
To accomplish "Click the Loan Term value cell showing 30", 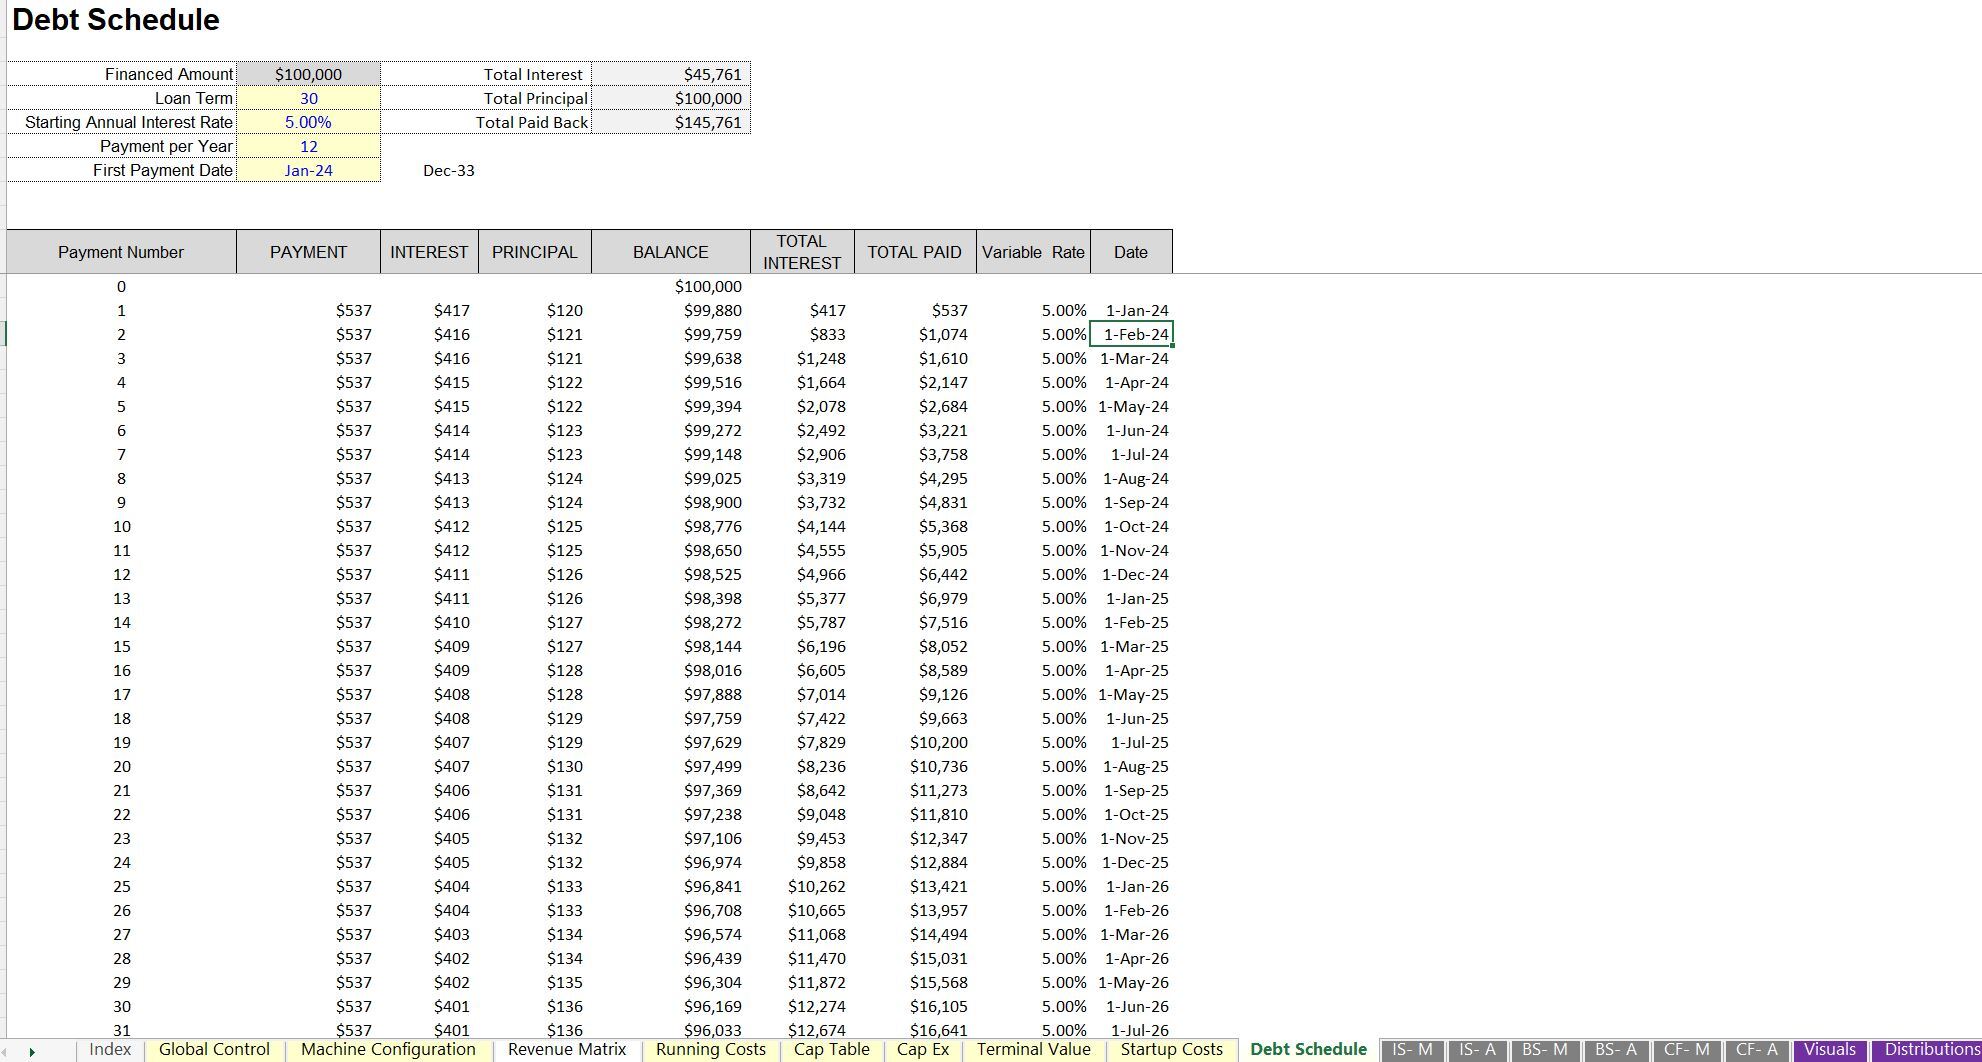I will pos(308,98).
